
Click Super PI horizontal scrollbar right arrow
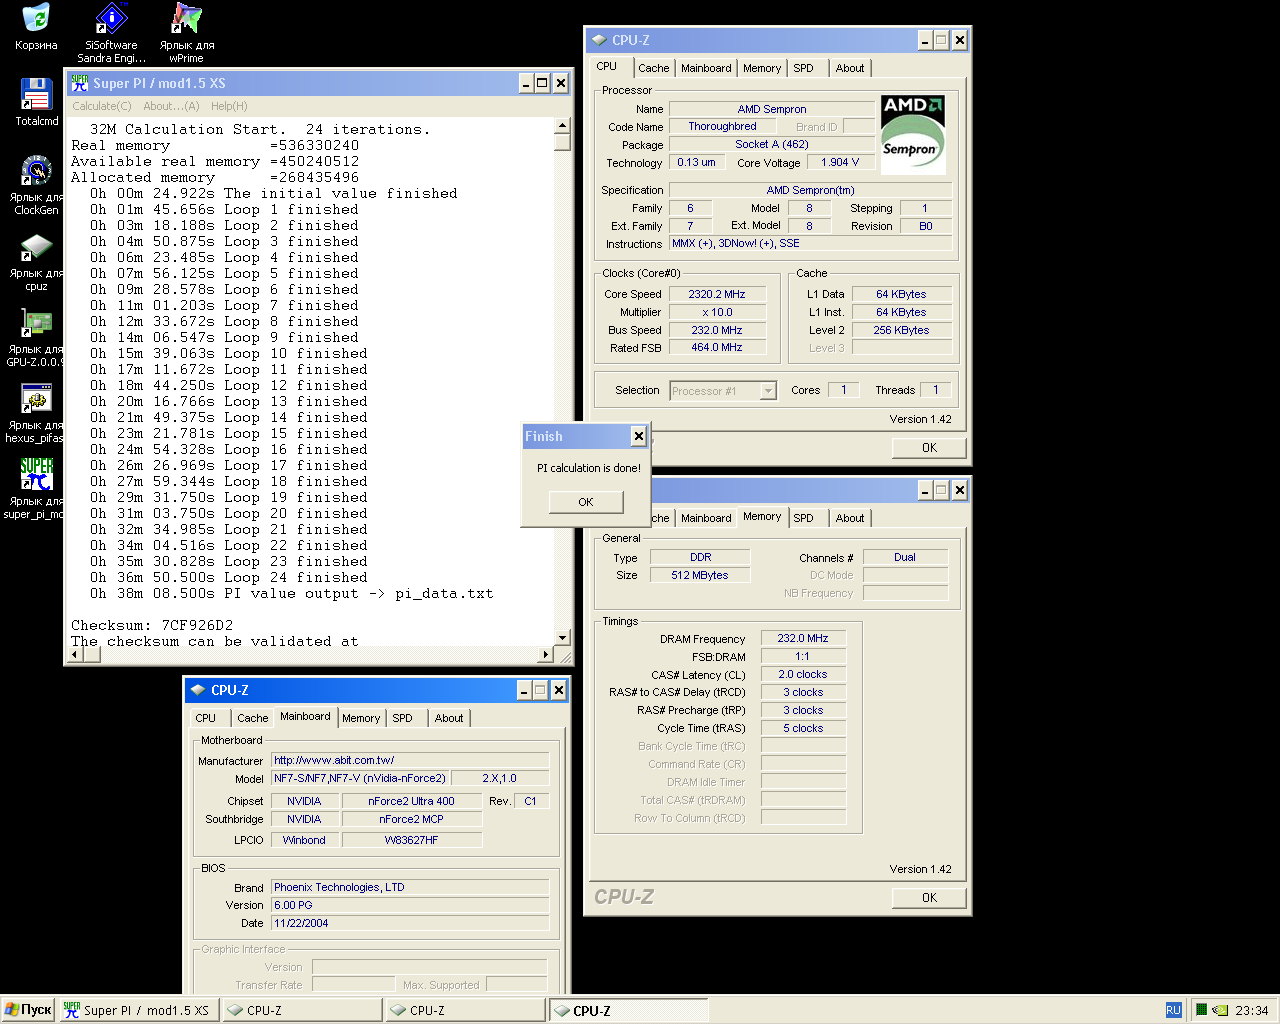pos(546,655)
